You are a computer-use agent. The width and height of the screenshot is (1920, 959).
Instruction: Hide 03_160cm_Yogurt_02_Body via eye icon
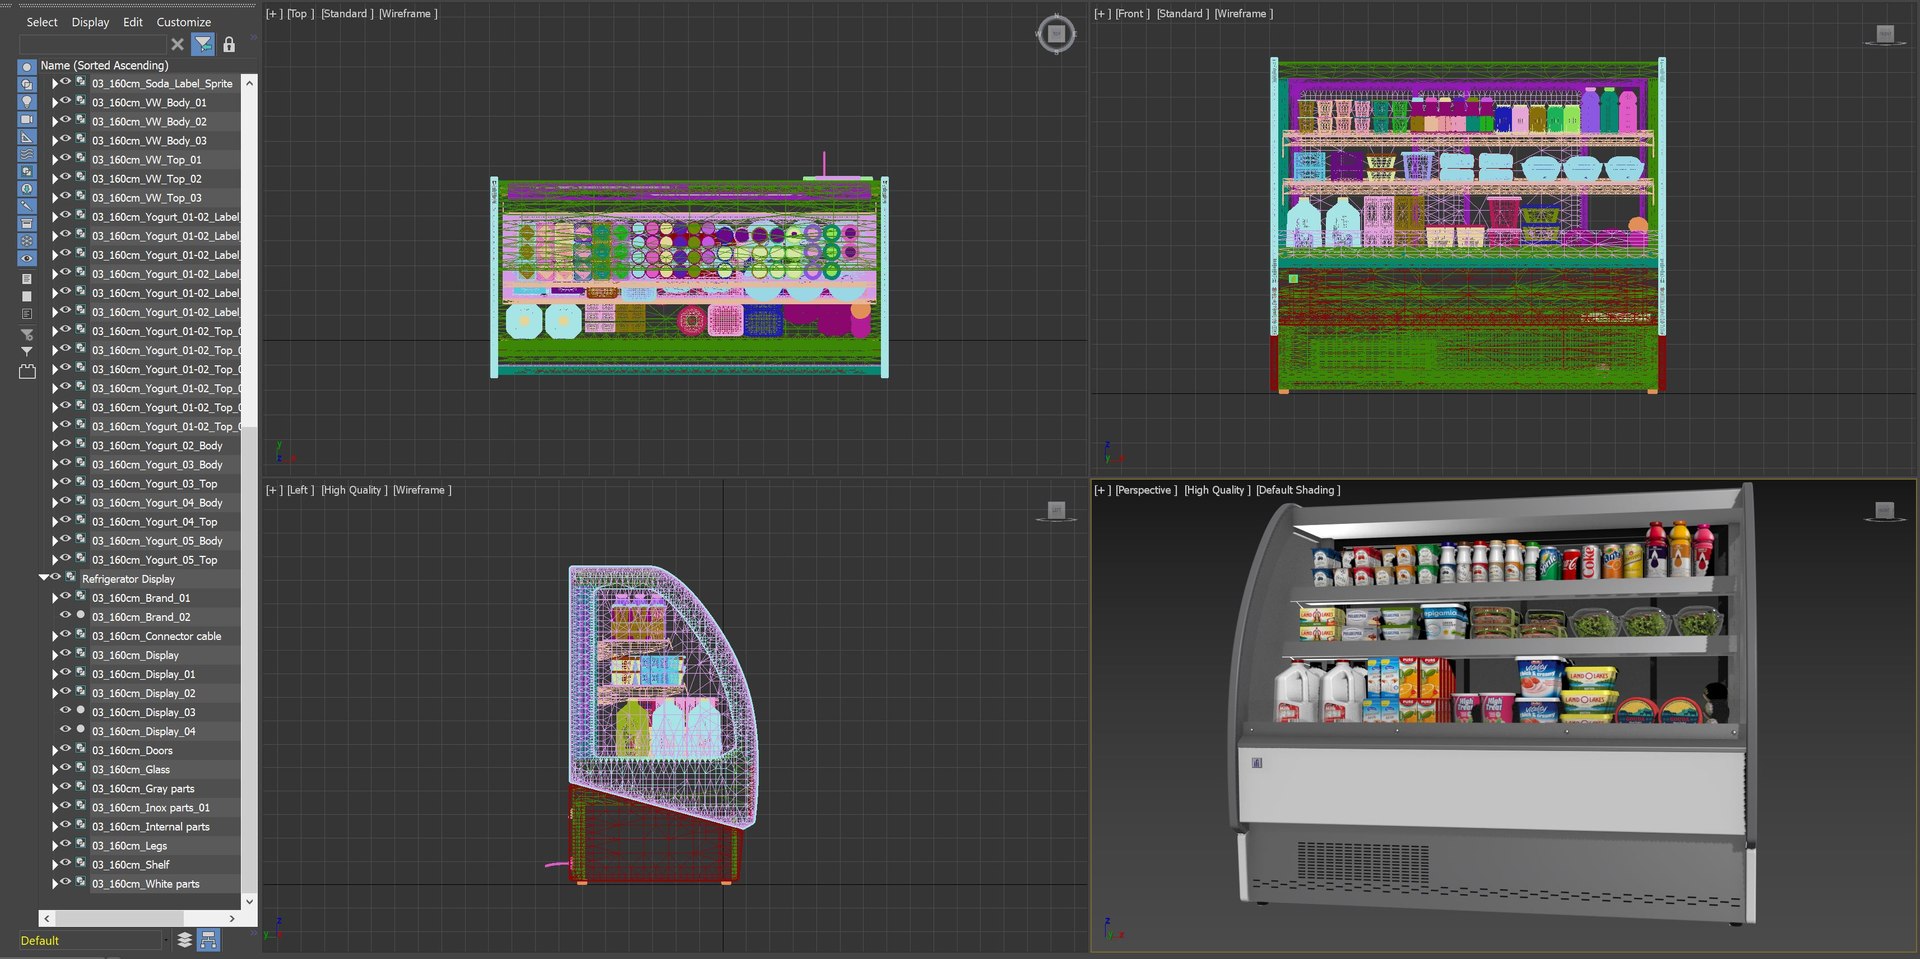(x=66, y=444)
